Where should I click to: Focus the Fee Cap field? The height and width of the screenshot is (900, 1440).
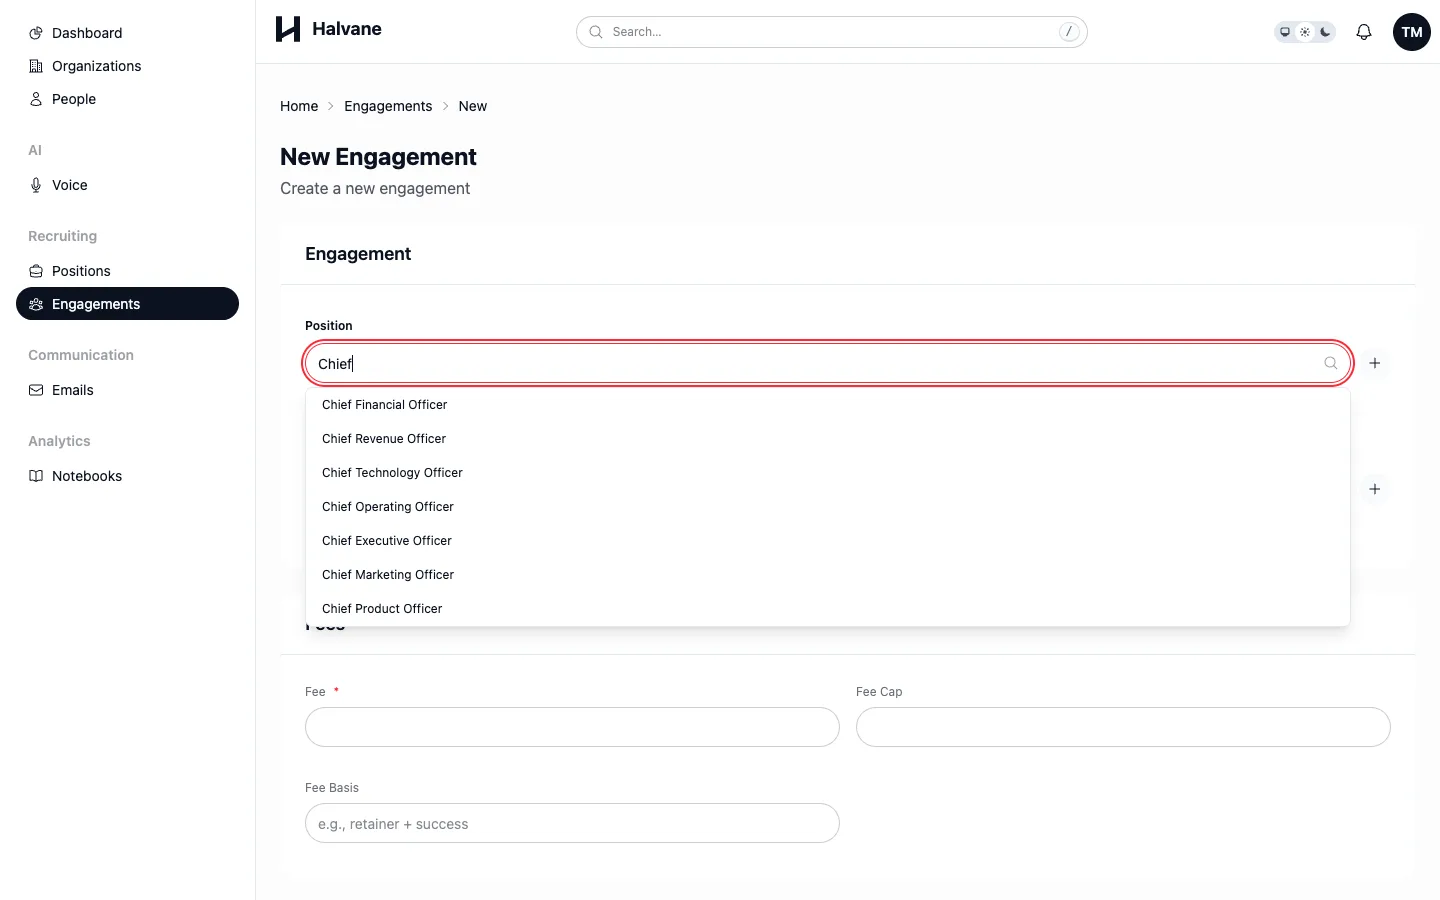(x=1123, y=727)
